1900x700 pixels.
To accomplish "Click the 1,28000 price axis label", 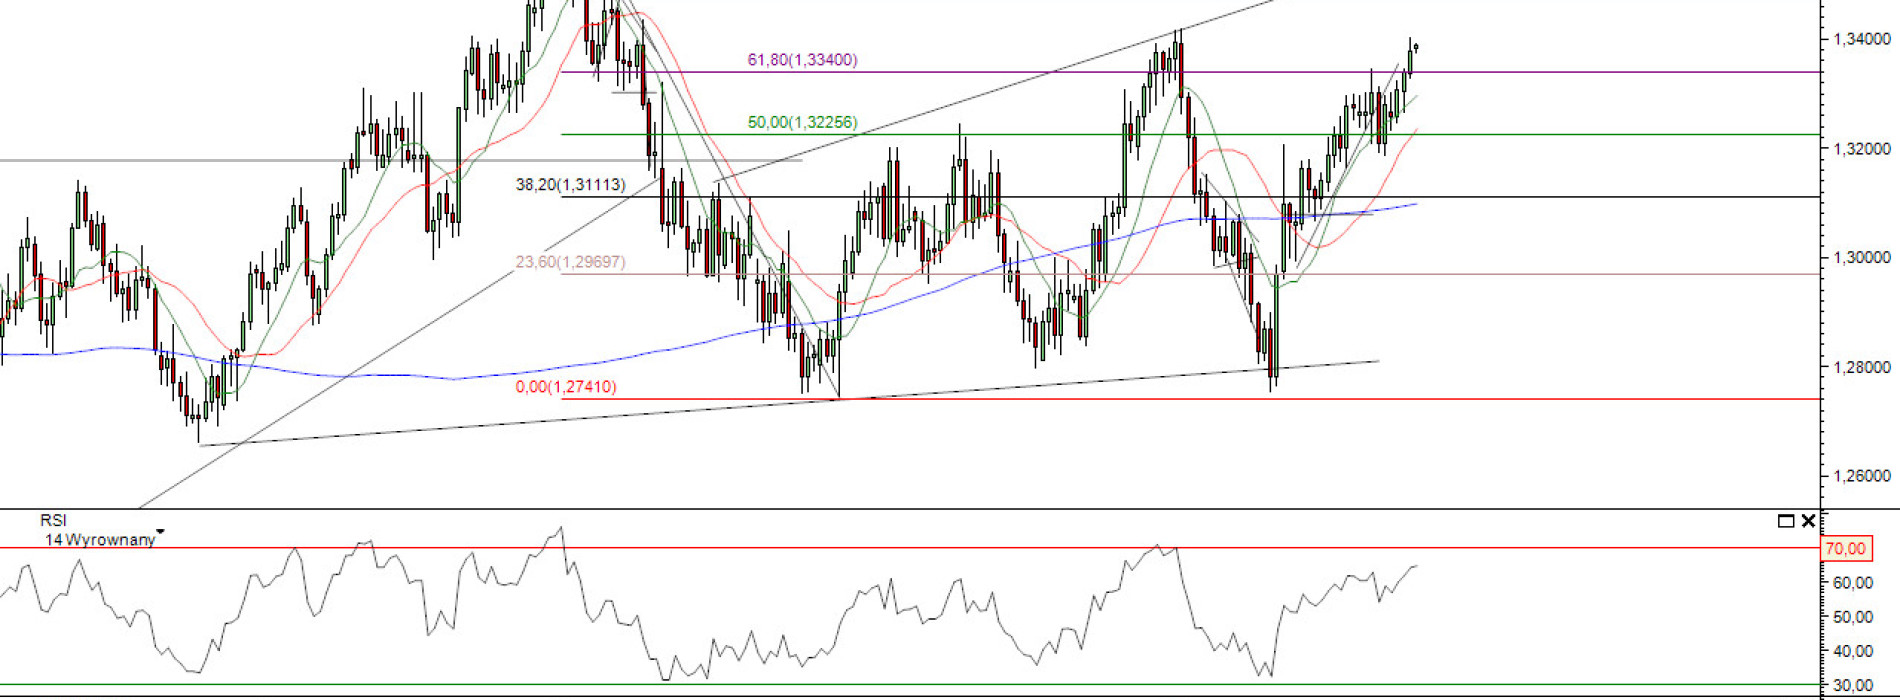I will tap(1861, 368).
